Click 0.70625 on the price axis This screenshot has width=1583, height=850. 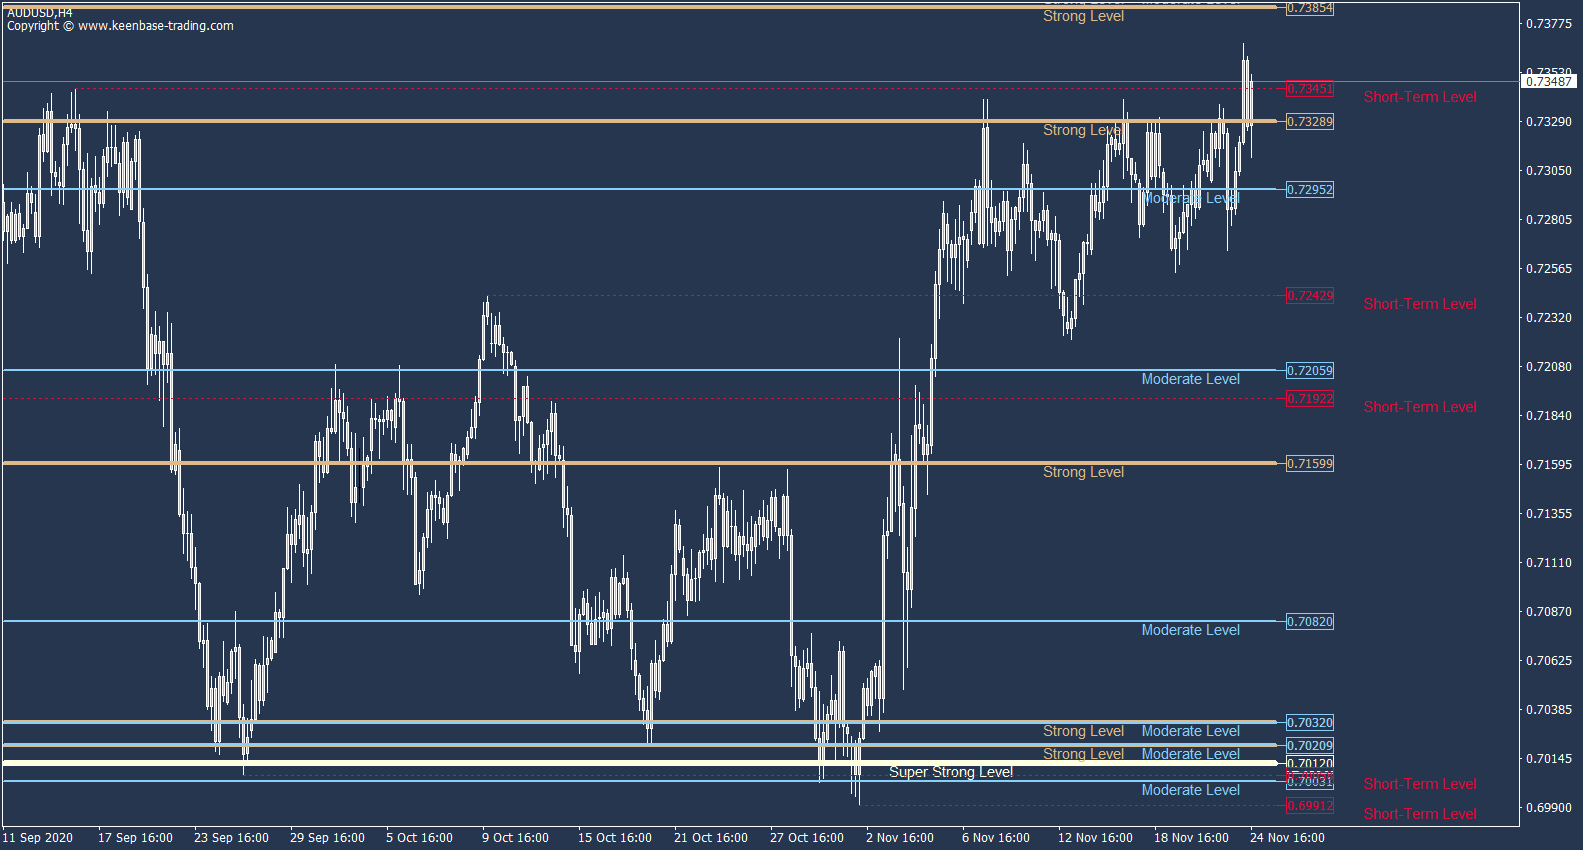1548,661
